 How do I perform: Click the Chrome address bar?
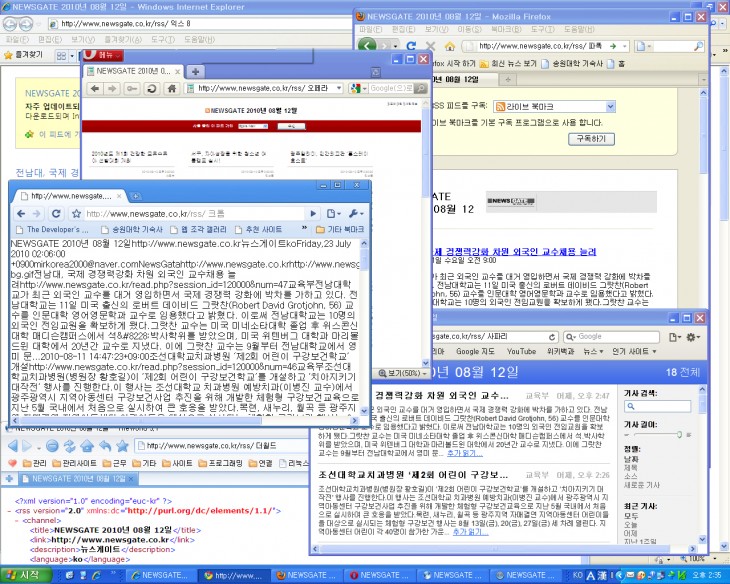[x=194, y=213]
